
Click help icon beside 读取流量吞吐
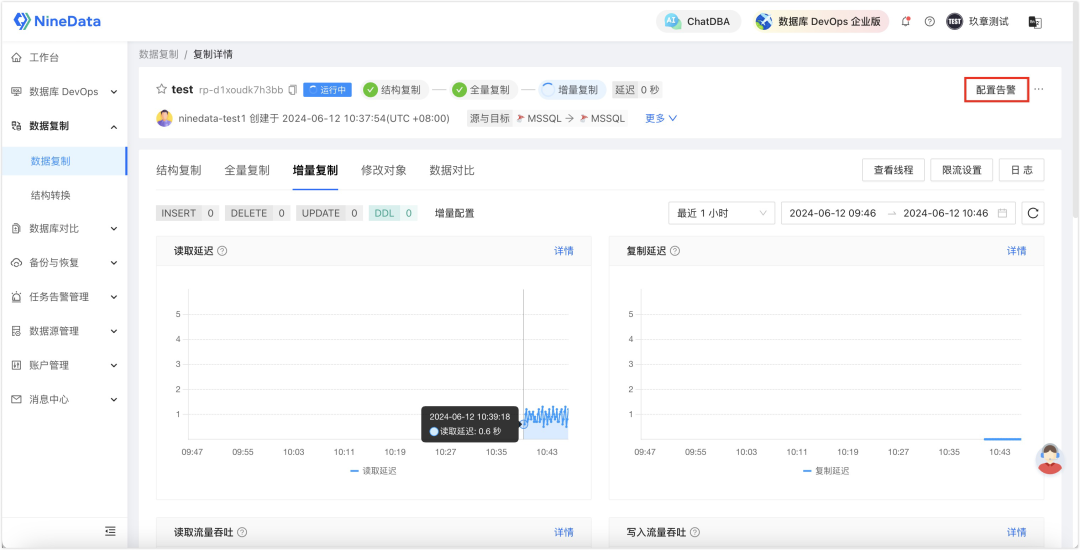(242, 532)
